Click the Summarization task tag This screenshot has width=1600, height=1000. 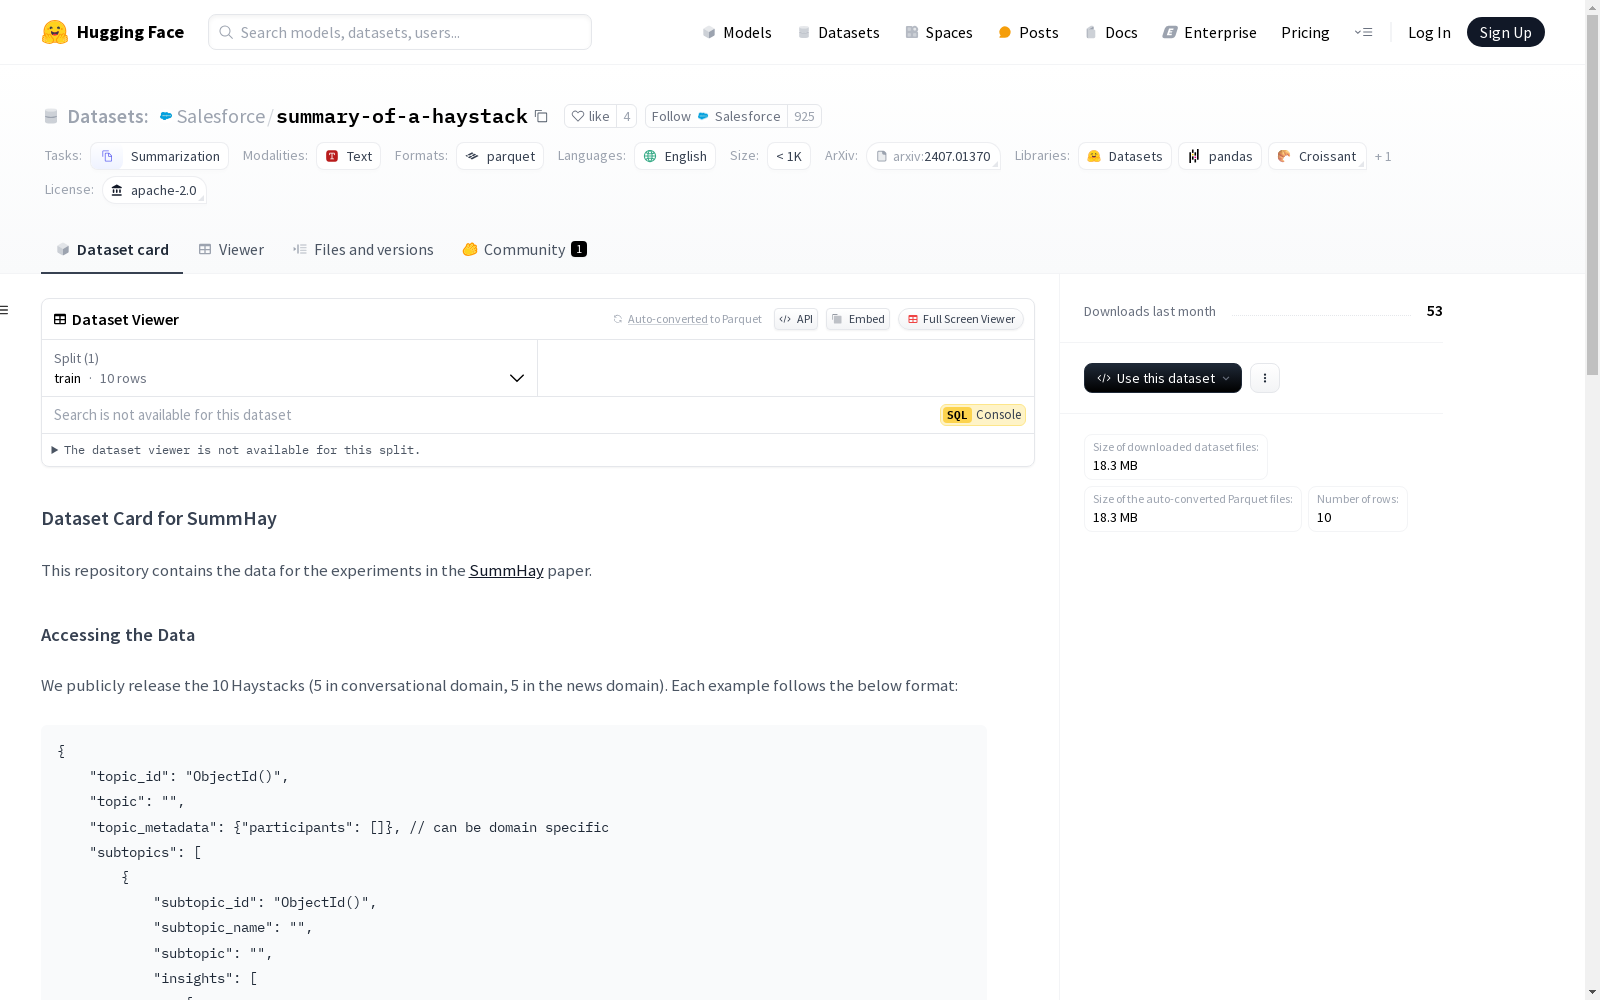click(x=160, y=156)
